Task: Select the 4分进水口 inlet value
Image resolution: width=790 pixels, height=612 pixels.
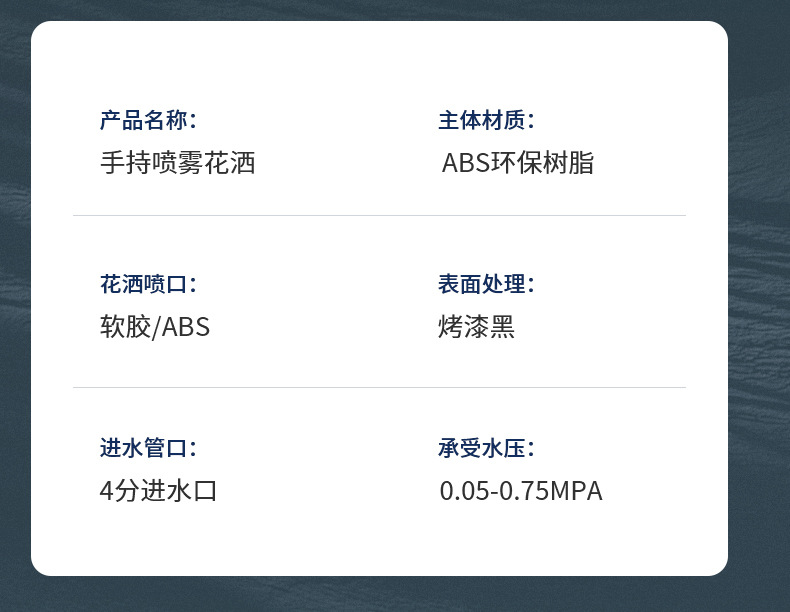Action: pos(159,491)
